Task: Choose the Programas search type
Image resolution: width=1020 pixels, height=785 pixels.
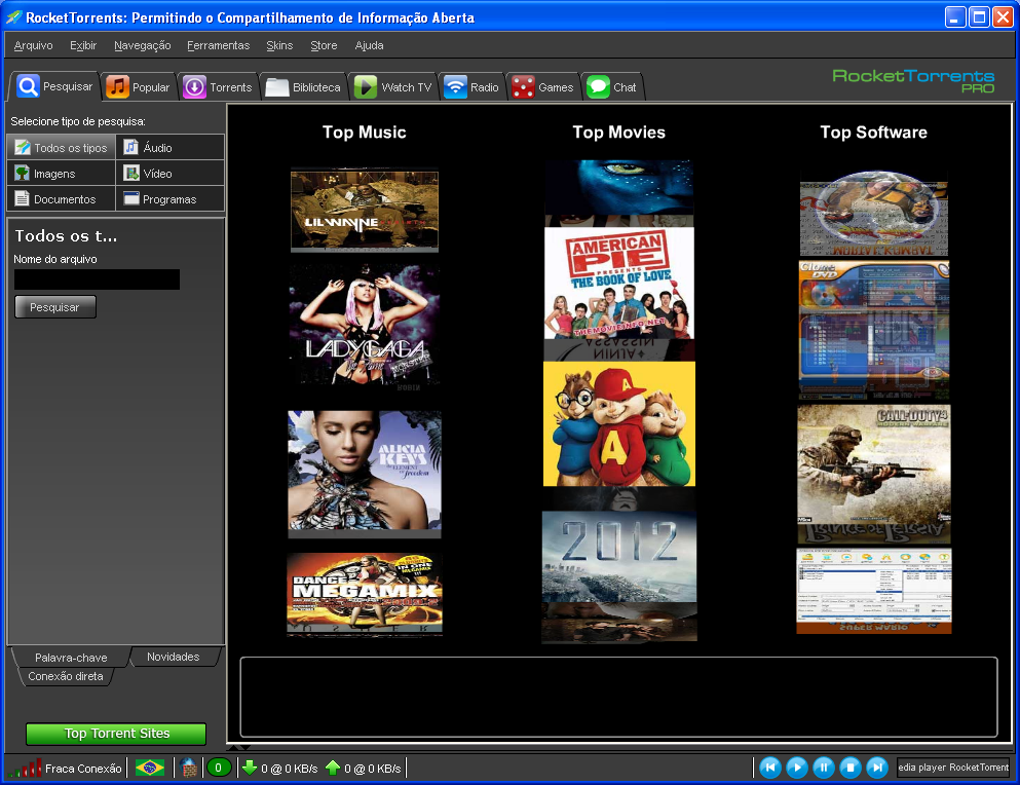Action: [x=170, y=200]
